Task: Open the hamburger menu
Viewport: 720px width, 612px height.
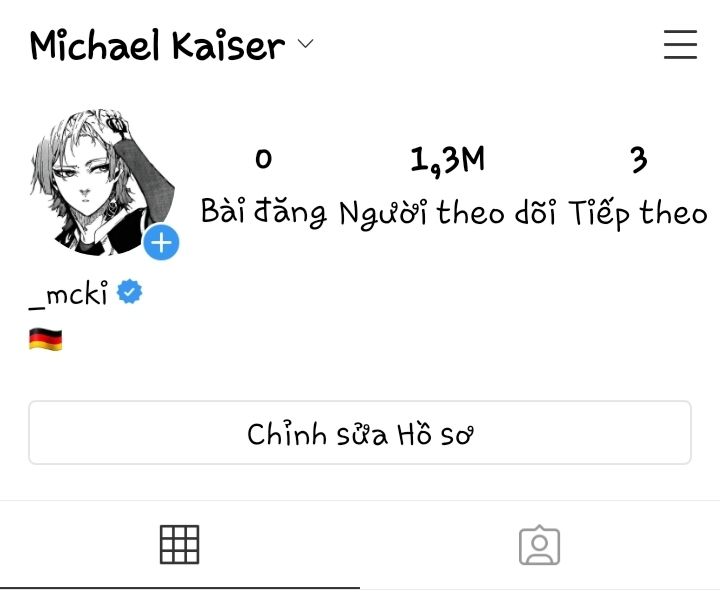Action: coord(680,45)
